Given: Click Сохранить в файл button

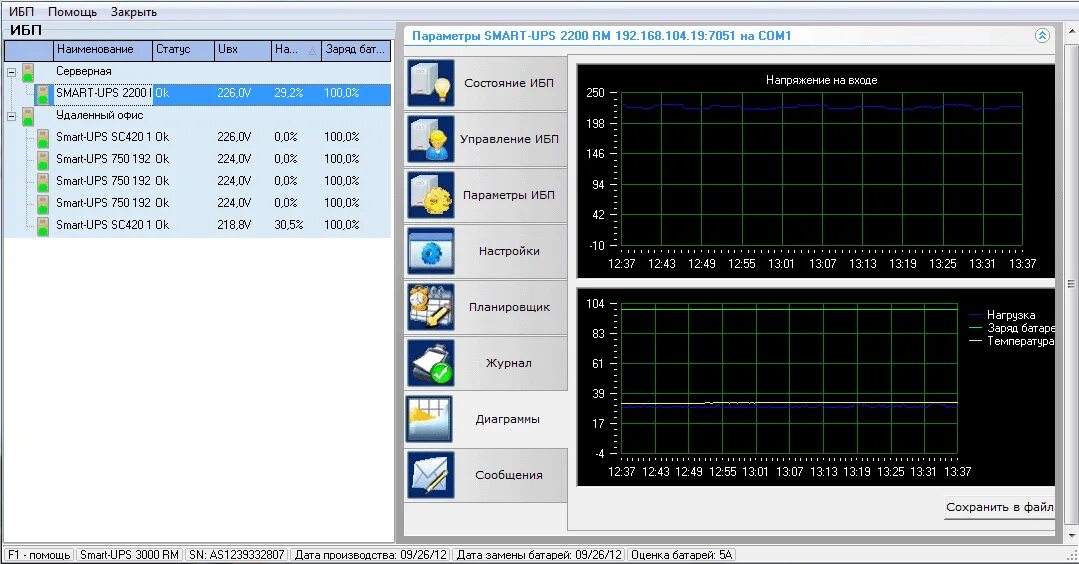Looking at the screenshot, I should click(999, 507).
